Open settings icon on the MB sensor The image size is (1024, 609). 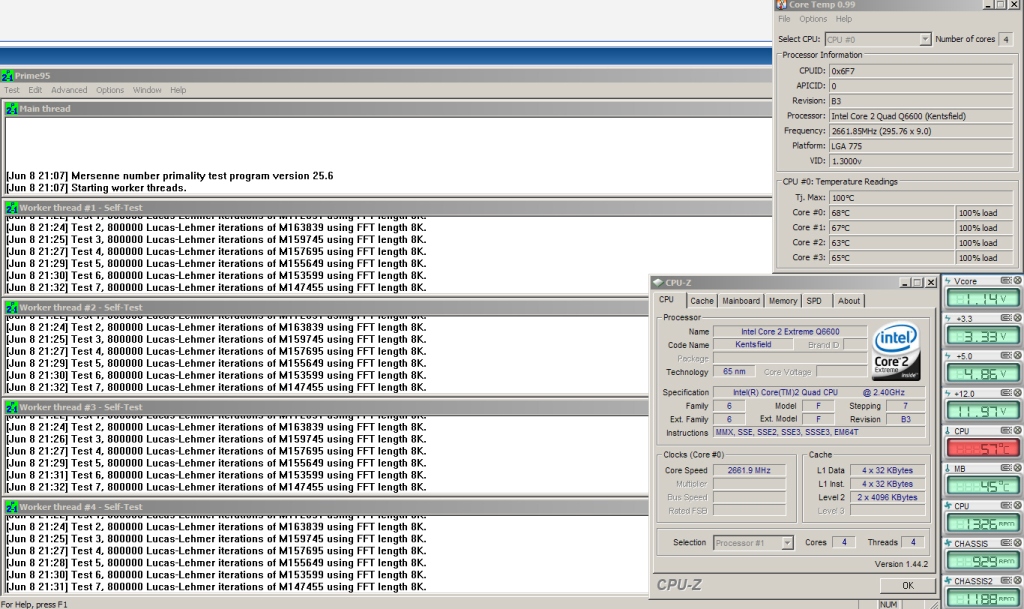coord(1006,468)
